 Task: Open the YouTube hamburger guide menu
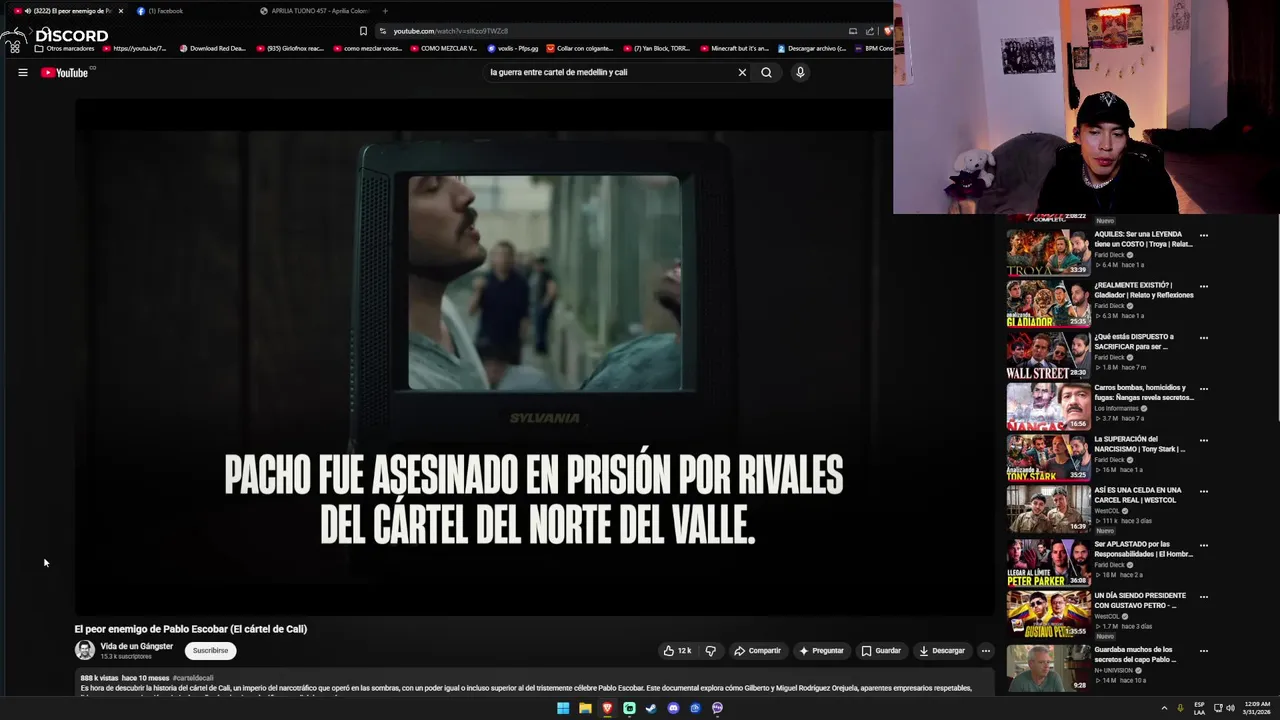click(22, 72)
